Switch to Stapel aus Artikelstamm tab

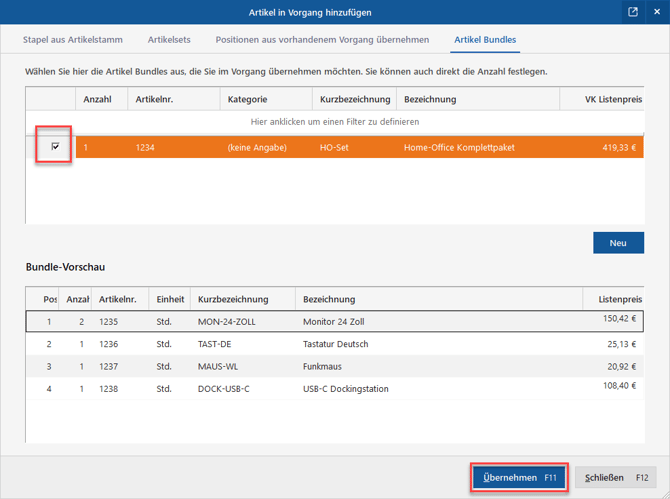73,40
